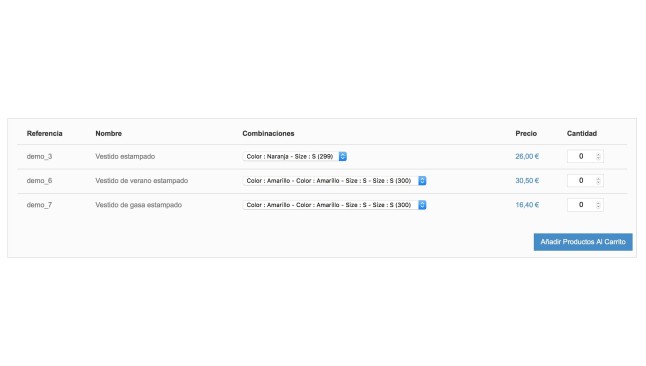Click the price 30,50 €
Image resolution: width=646 pixels, height=366 pixels.
(x=527, y=181)
